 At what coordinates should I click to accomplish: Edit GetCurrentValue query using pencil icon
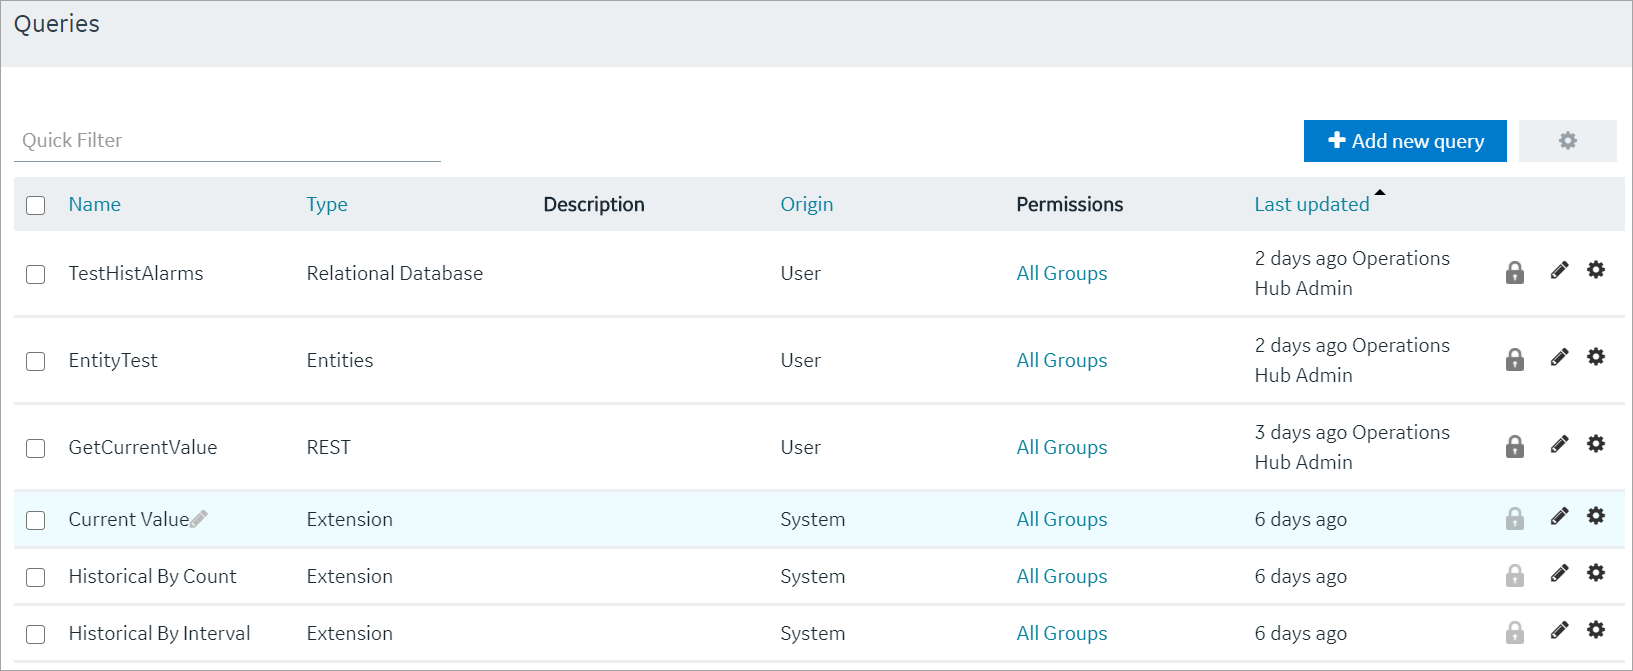coord(1559,444)
